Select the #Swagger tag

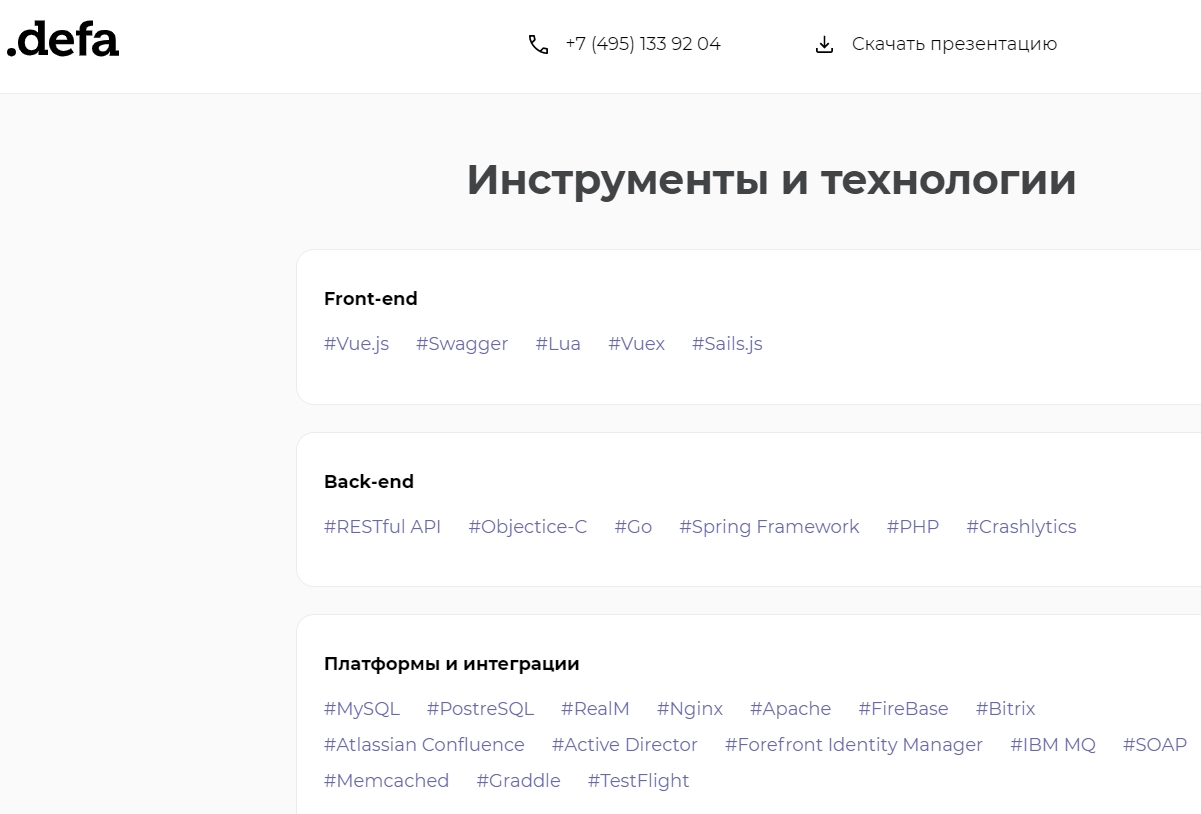462,344
